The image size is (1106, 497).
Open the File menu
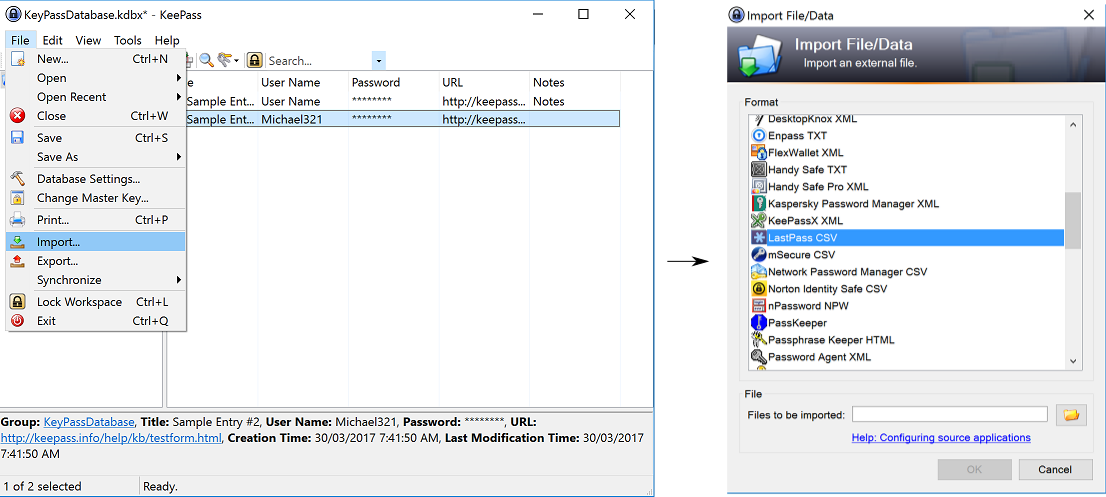(20, 40)
